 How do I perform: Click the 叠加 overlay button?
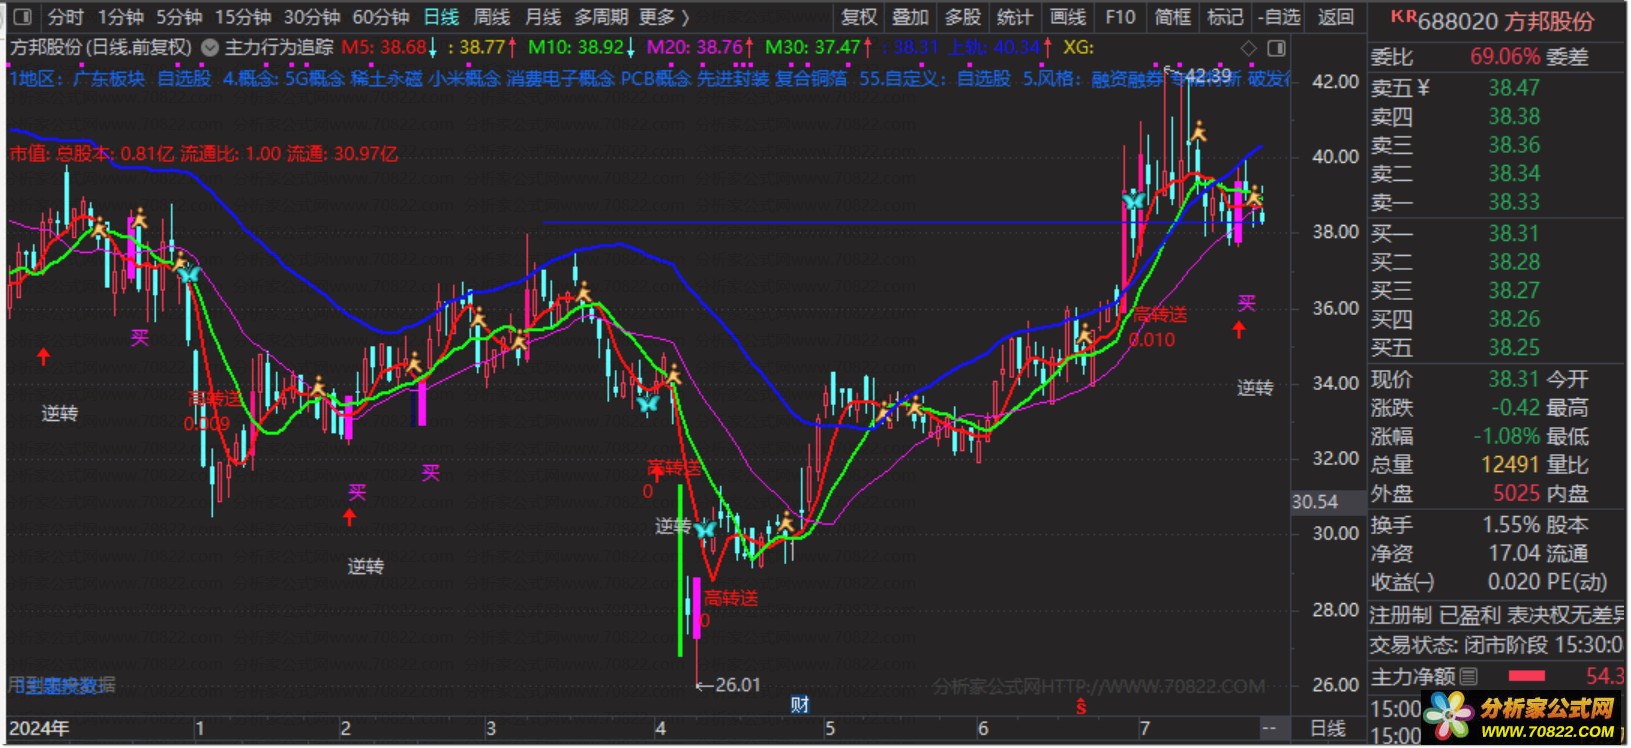point(910,17)
